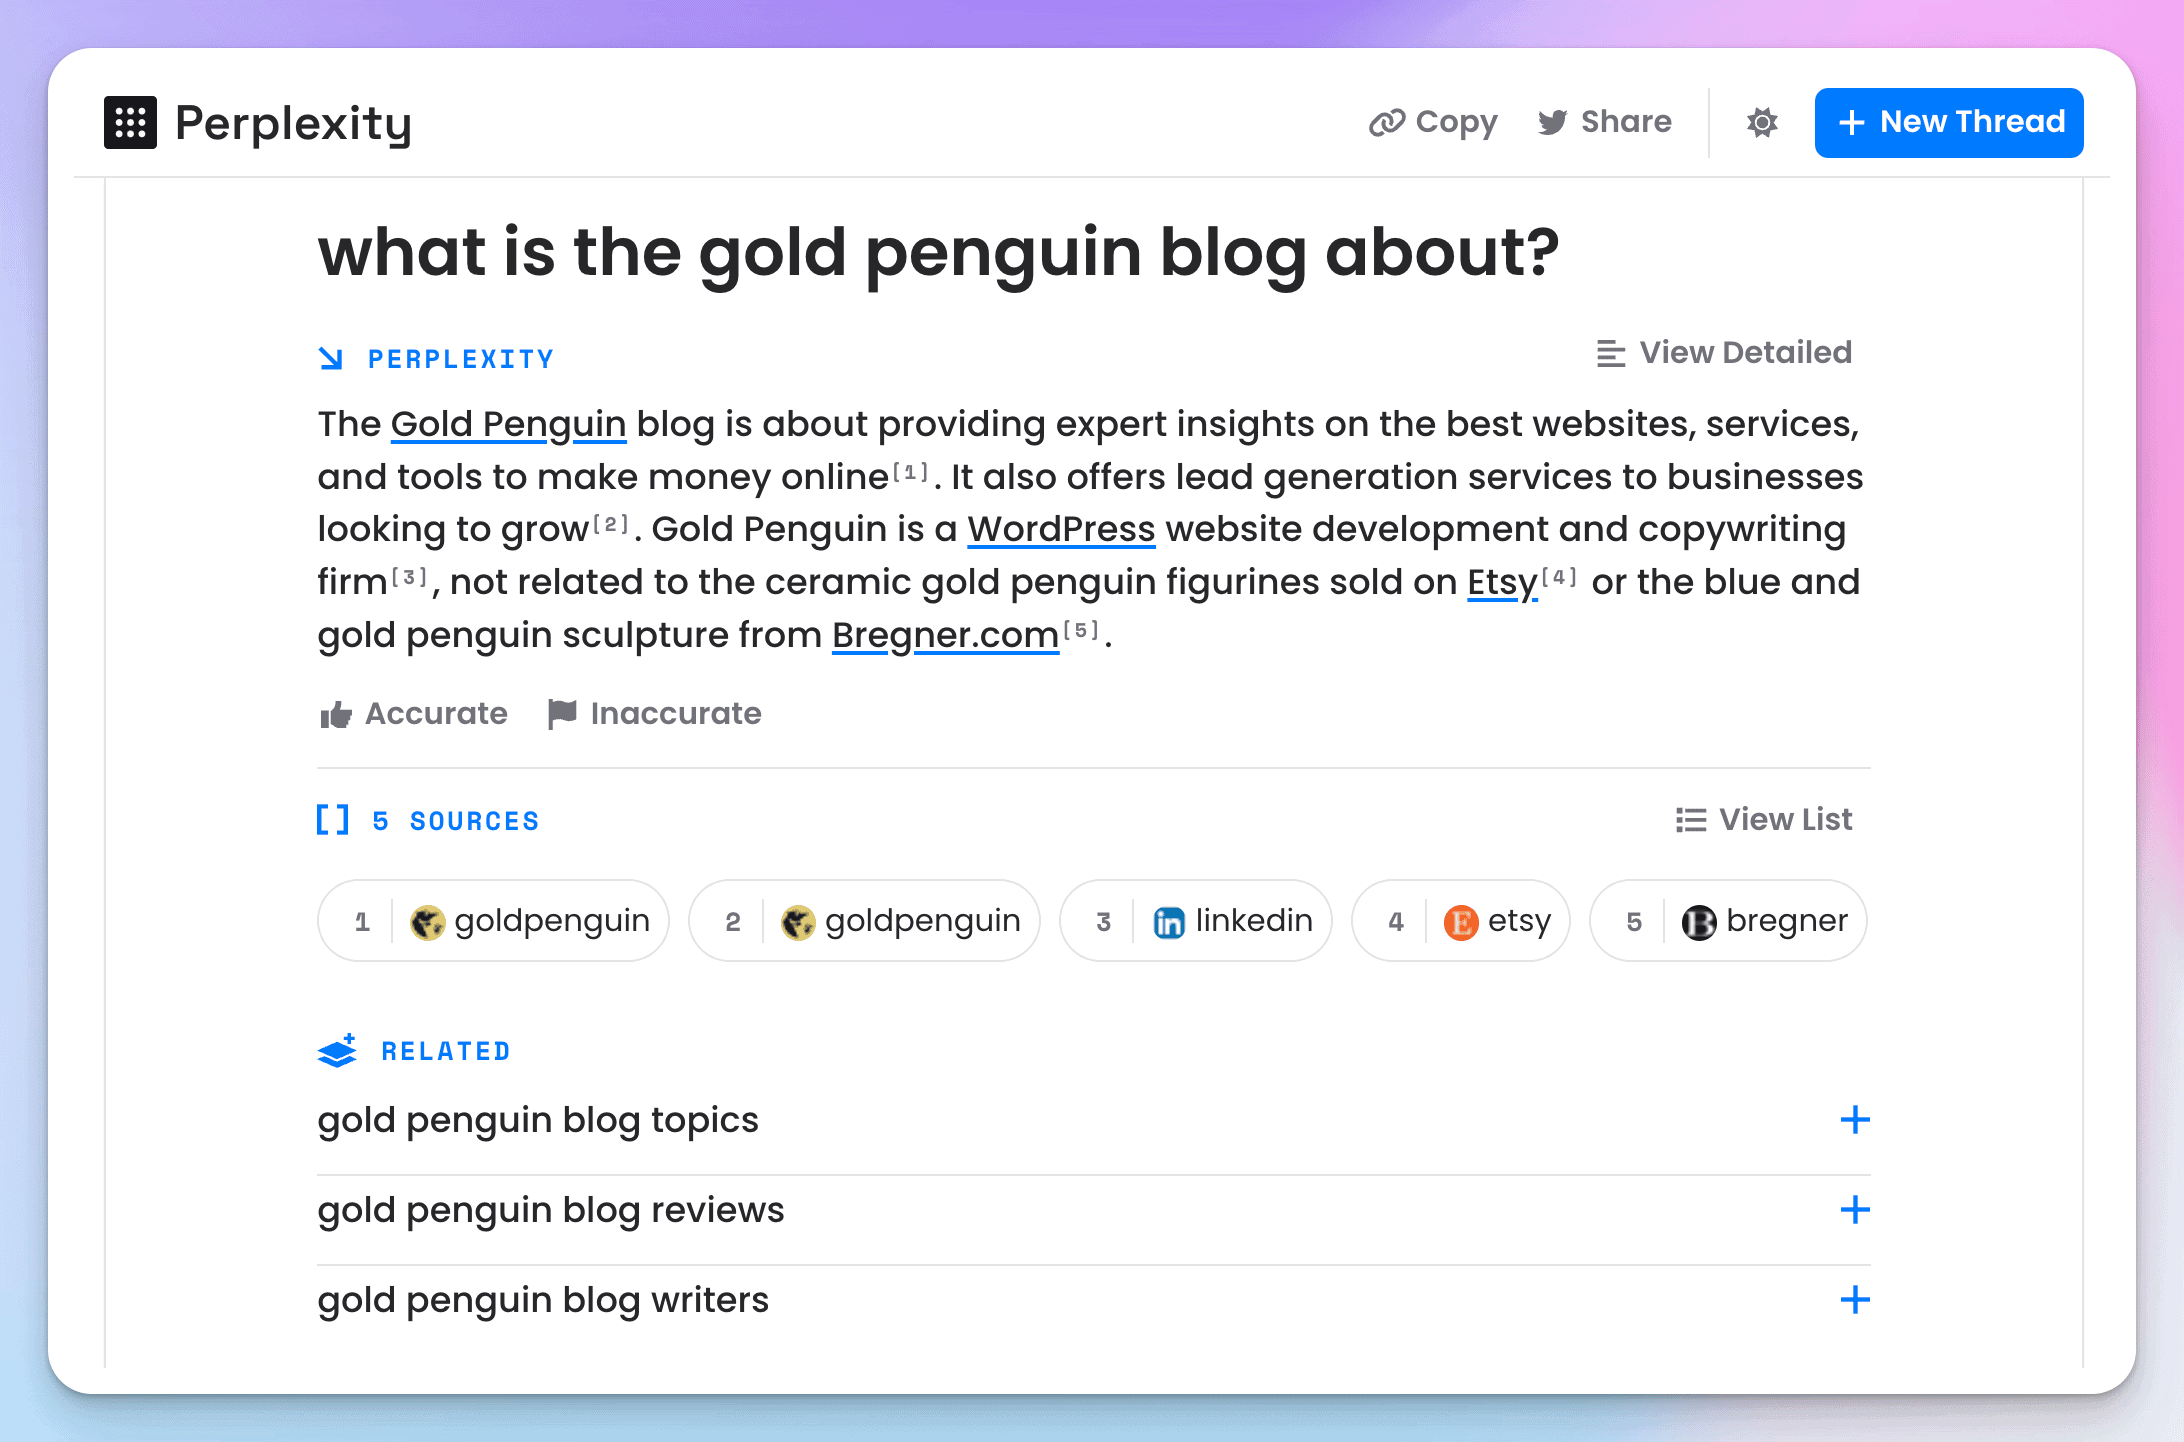This screenshot has width=2184, height=1442.
Task: Click the Copy link icon
Action: click(1387, 122)
